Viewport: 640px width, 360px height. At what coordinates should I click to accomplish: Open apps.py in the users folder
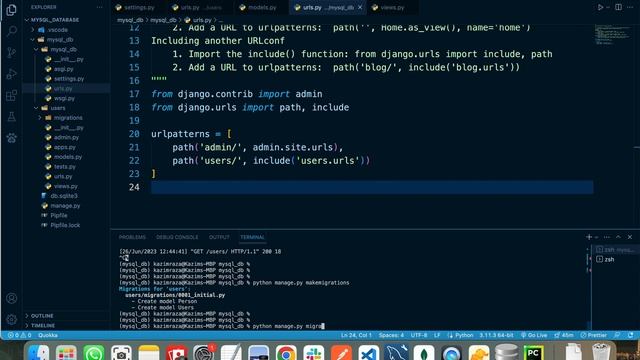pyautogui.click(x=66, y=147)
